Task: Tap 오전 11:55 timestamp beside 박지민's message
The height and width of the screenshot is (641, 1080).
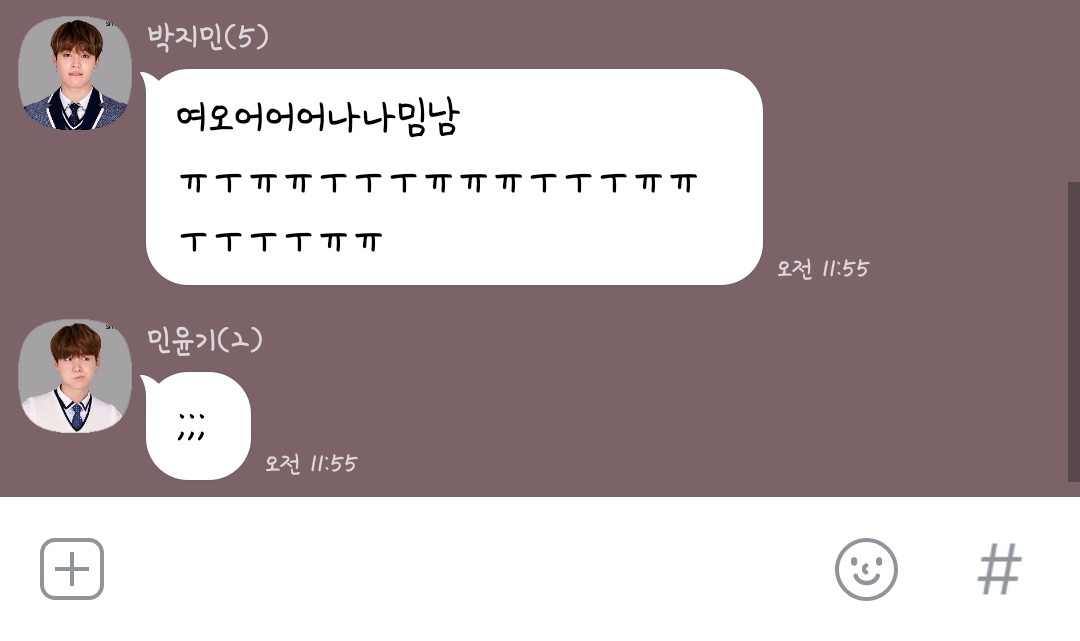Action: click(823, 268)
